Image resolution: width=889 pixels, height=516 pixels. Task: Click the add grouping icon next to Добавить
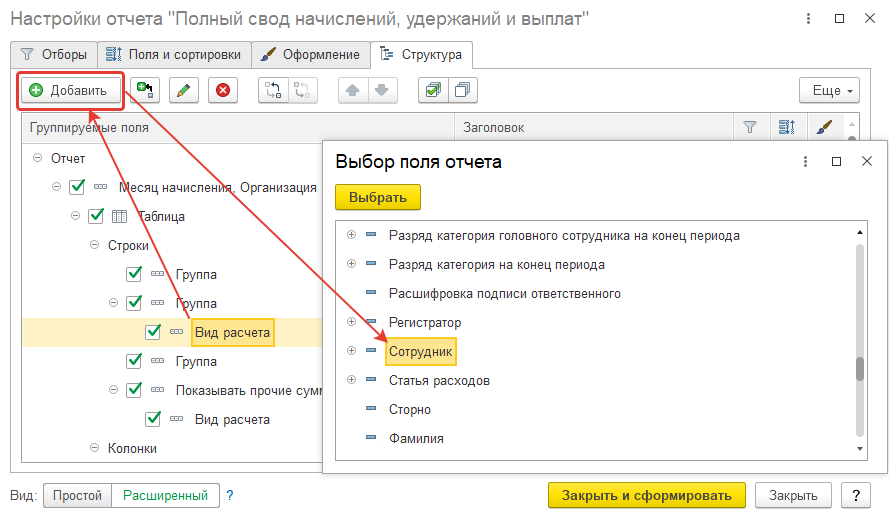[144, 90]
